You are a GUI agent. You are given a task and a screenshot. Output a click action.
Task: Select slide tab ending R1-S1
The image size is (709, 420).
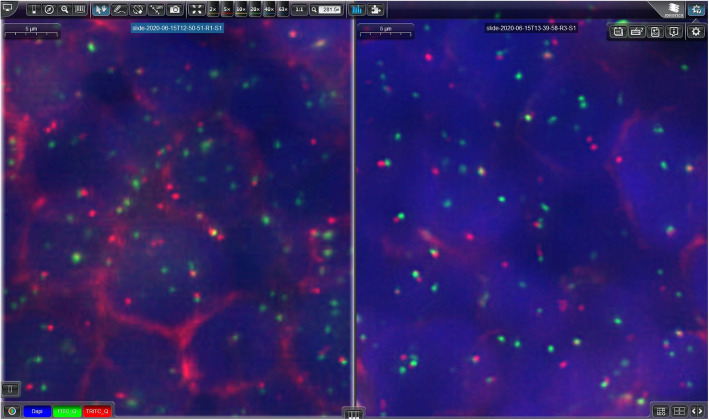point(177,28)
